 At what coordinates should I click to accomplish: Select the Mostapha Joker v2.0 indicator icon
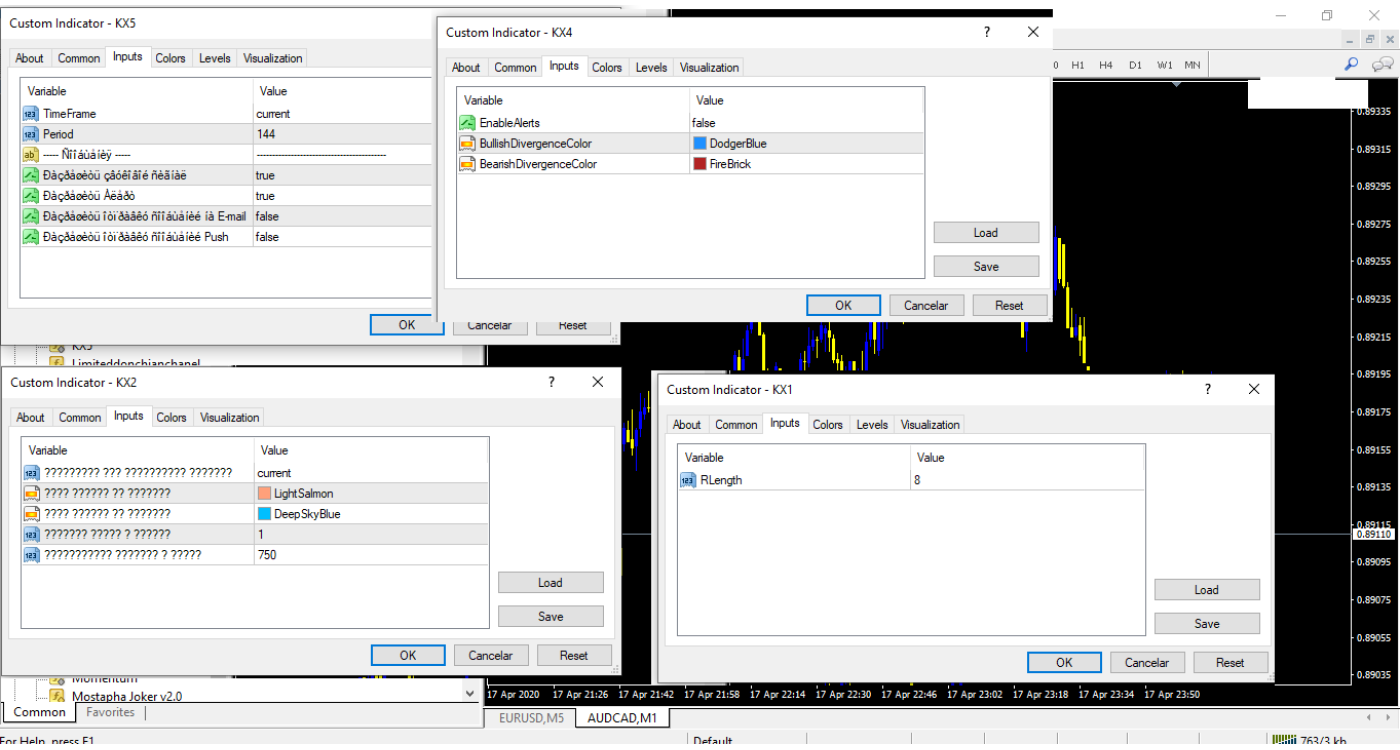tap(58, 696)
